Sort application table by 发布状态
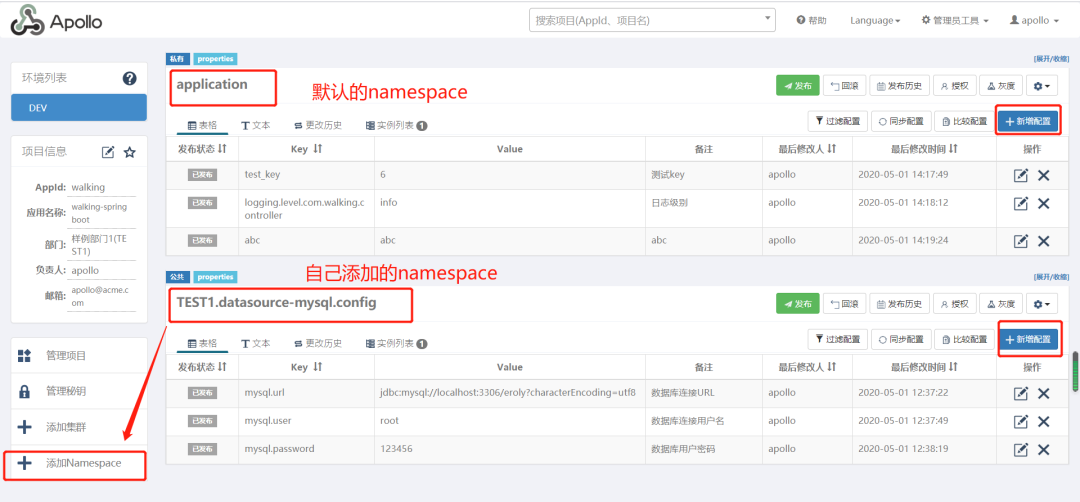This screenshot has height=502, width=1080. coord(222,149)
